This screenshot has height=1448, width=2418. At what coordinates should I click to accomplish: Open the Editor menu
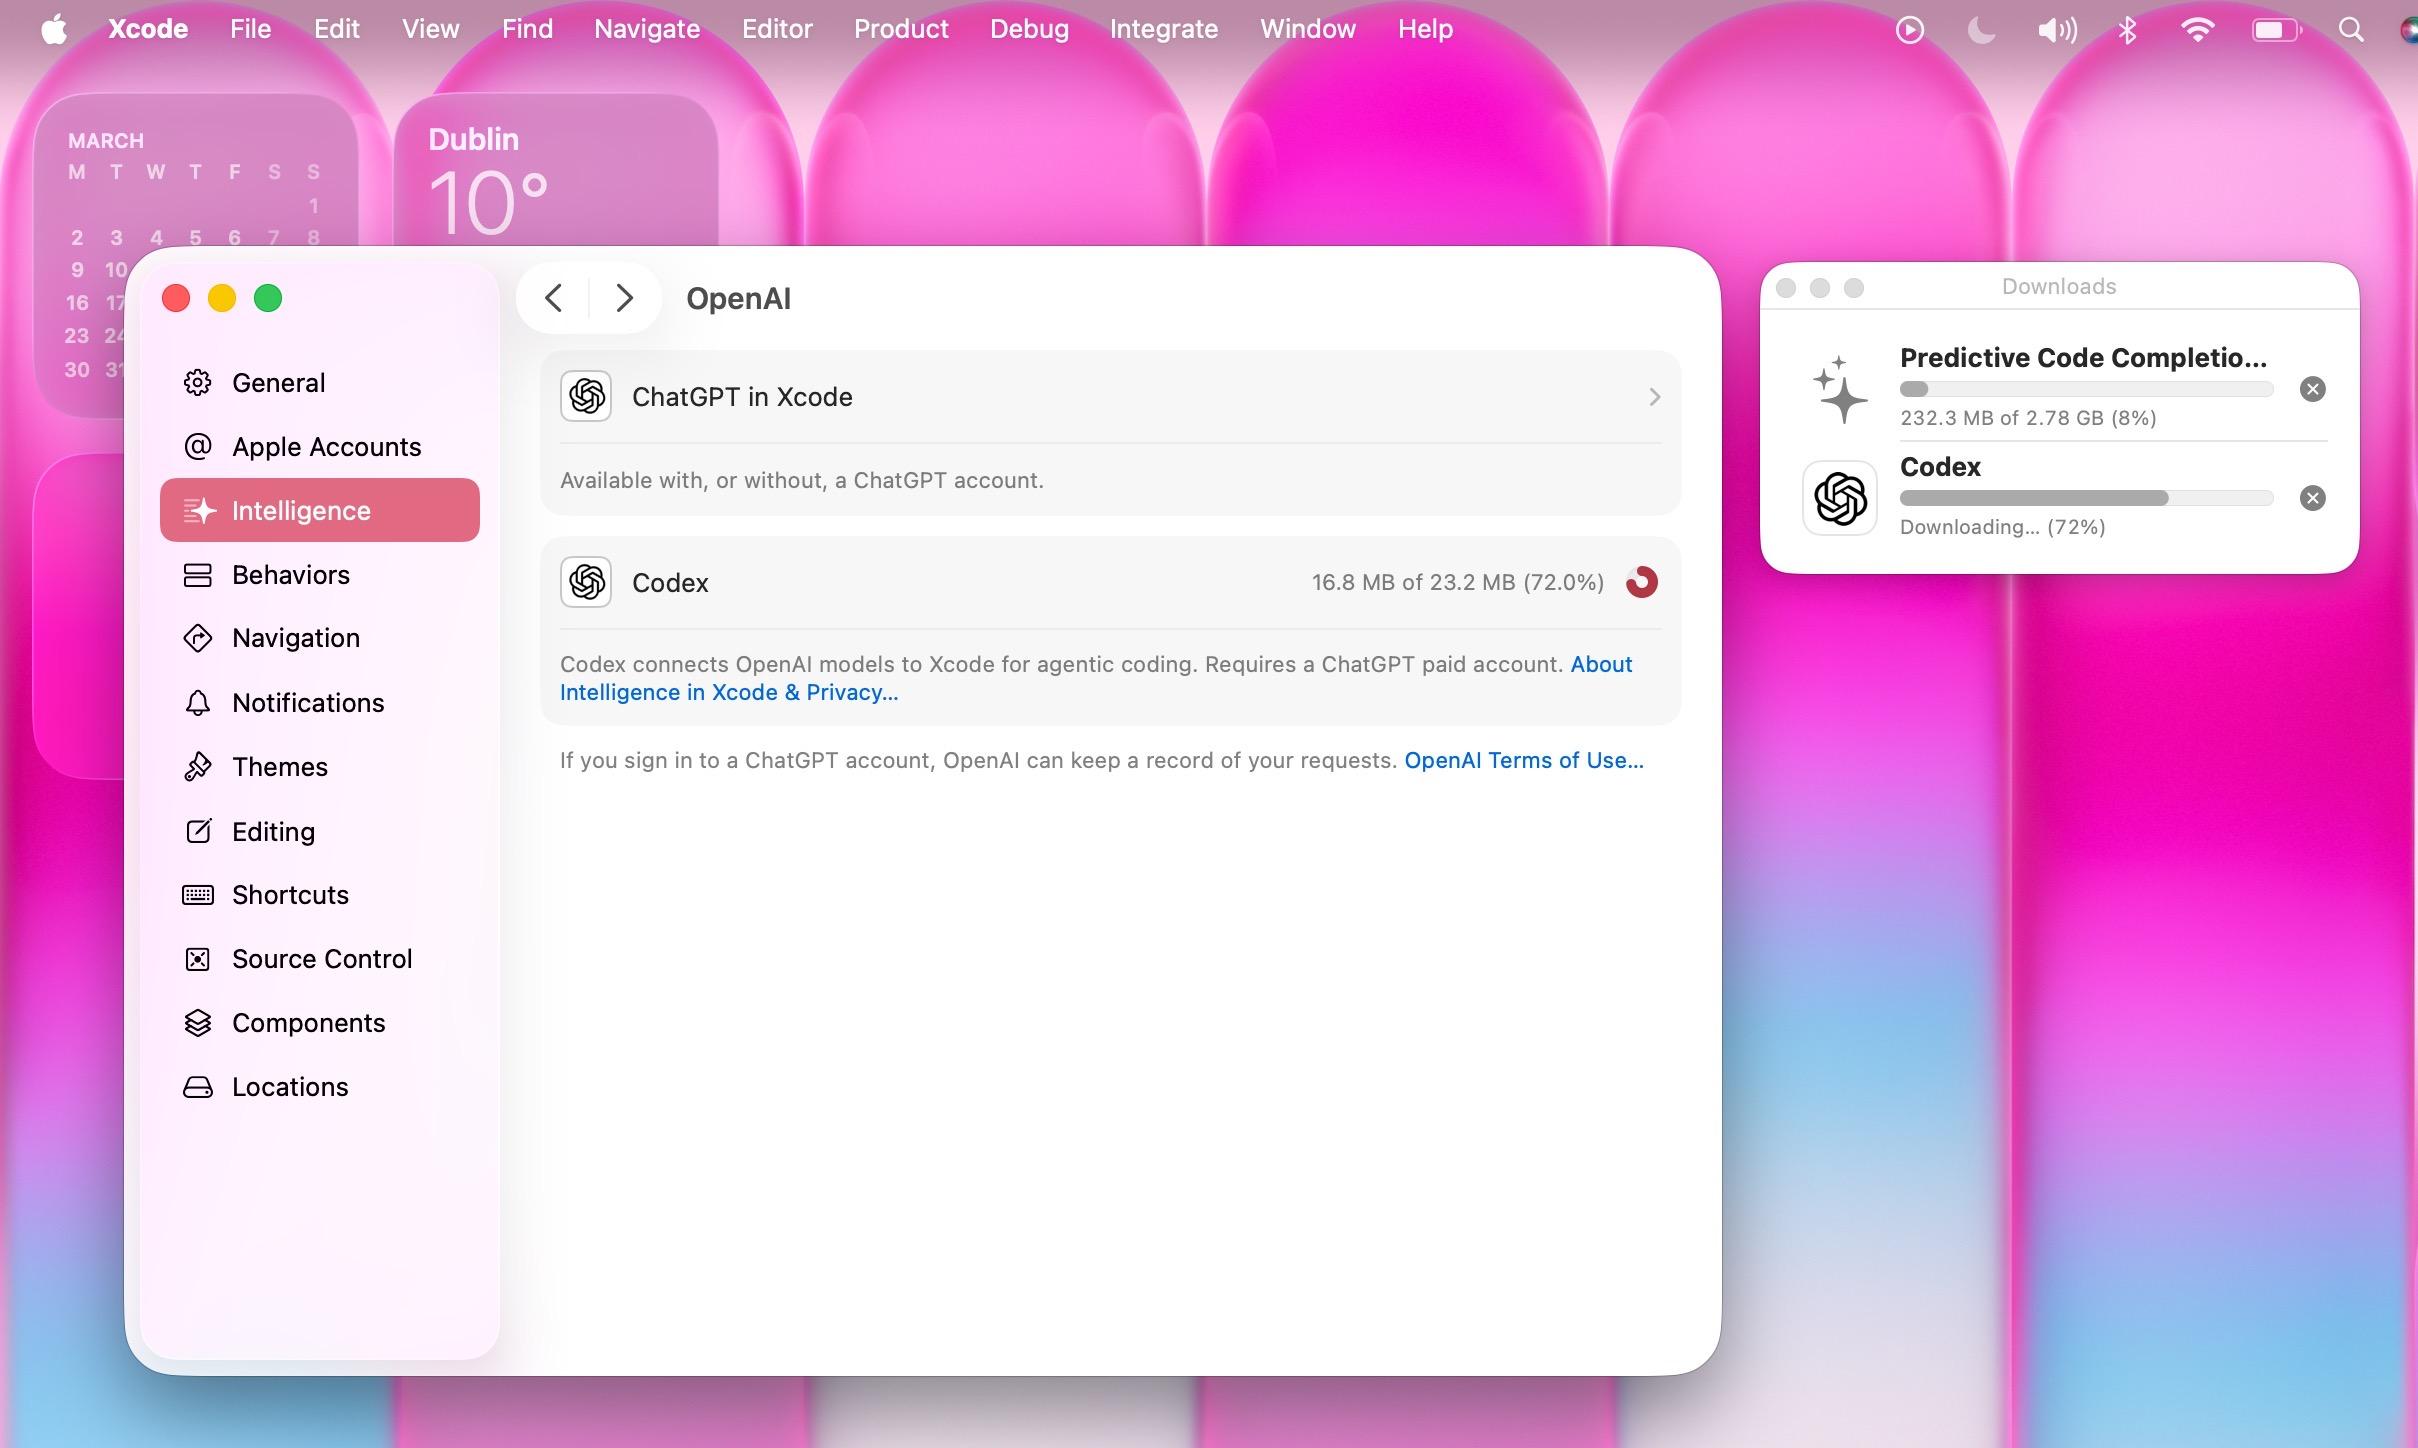[777, 29]
